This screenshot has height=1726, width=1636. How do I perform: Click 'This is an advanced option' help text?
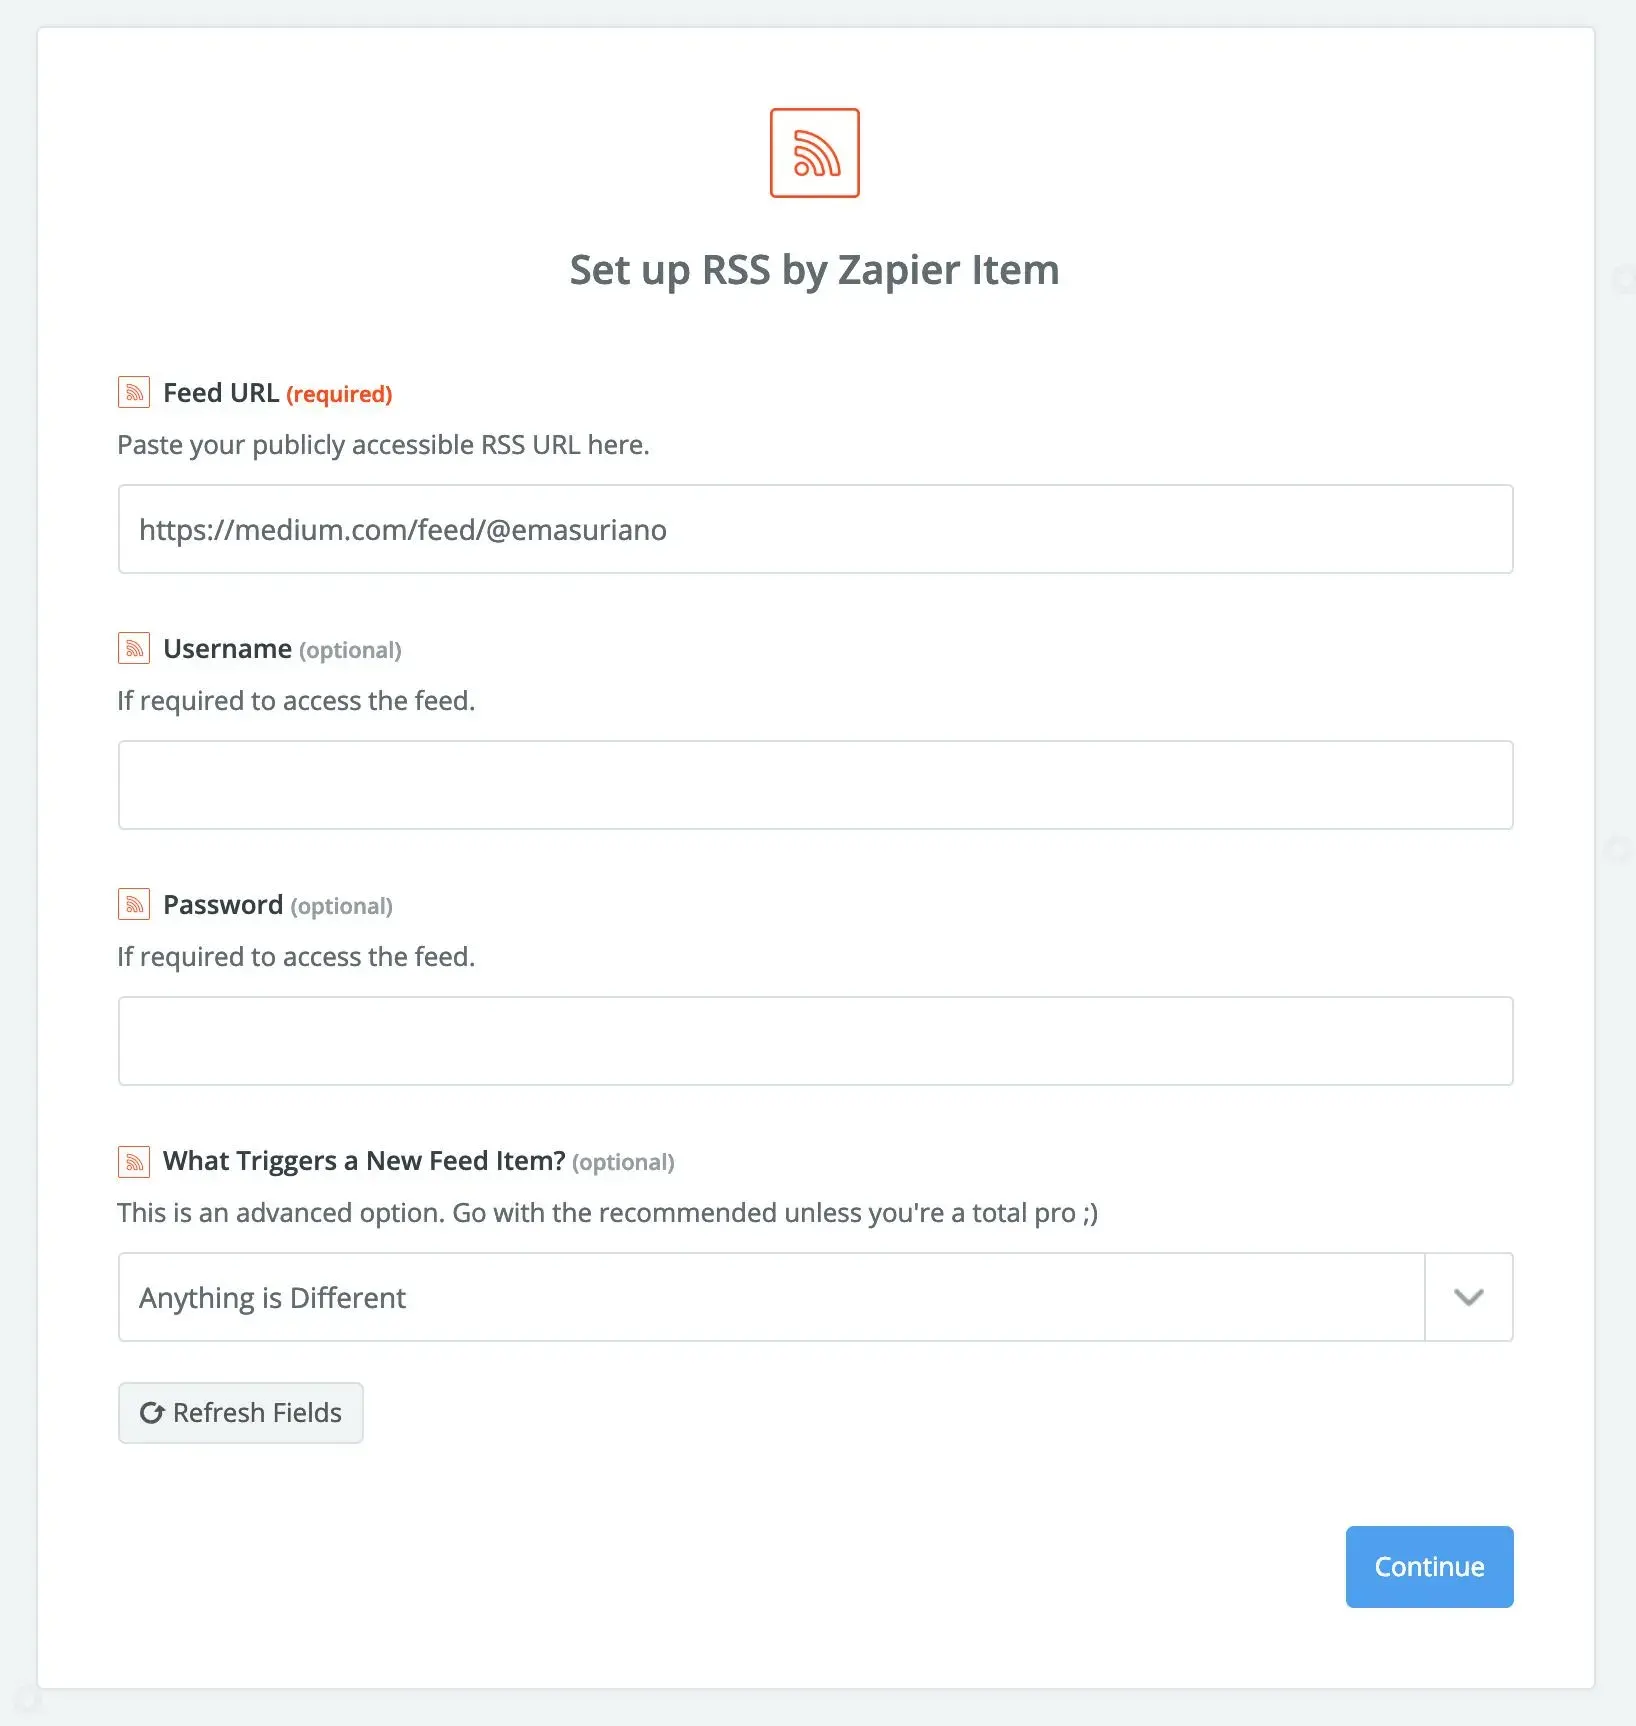[x=608, y=1213]
